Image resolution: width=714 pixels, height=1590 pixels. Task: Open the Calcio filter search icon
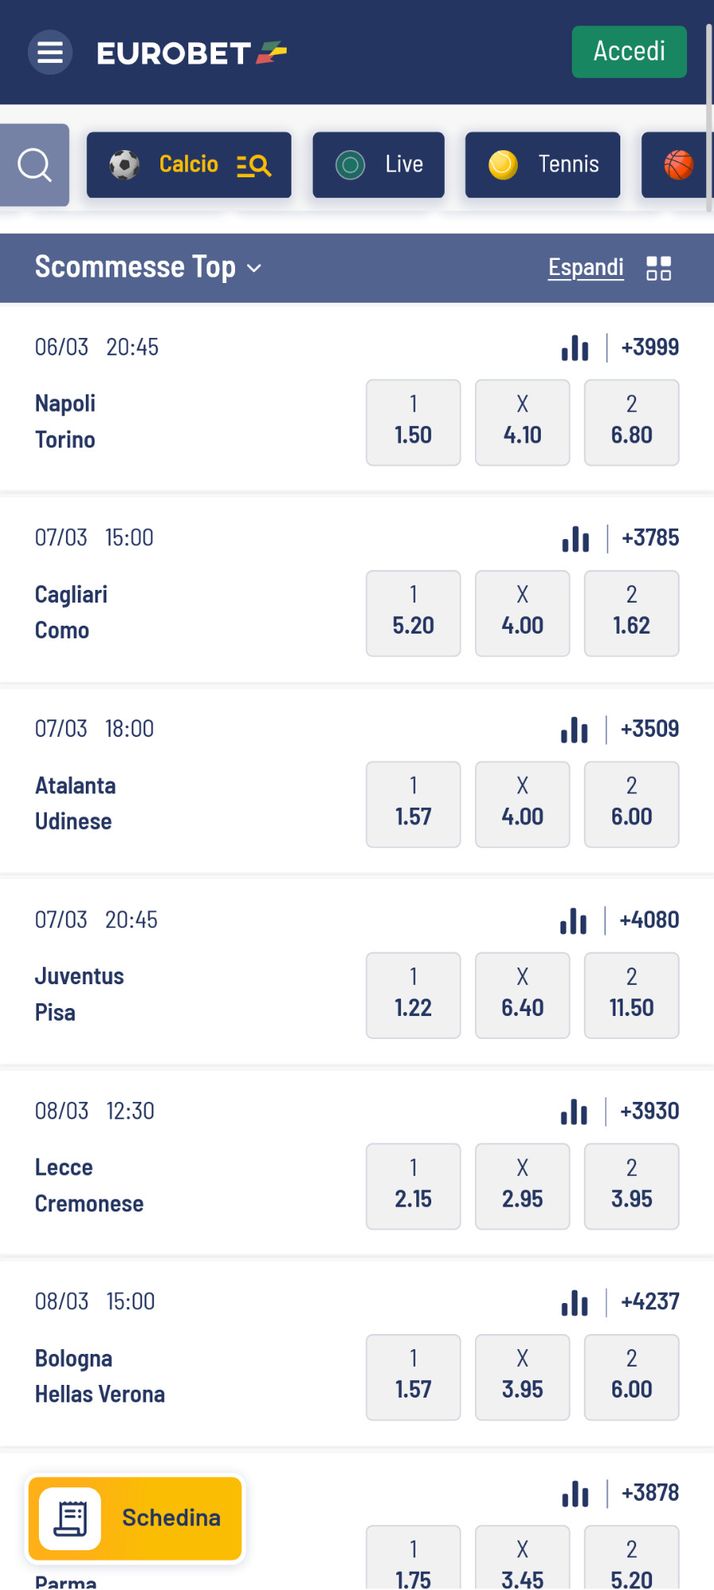tap(253, 164)
